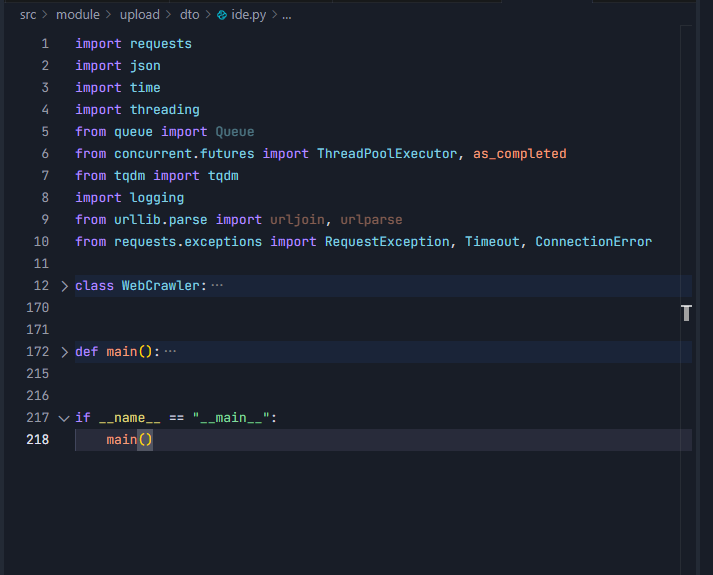Screen dimensions: 713x575
Task: Click line number 12 beside WebCrawler class
Action: 41,286
